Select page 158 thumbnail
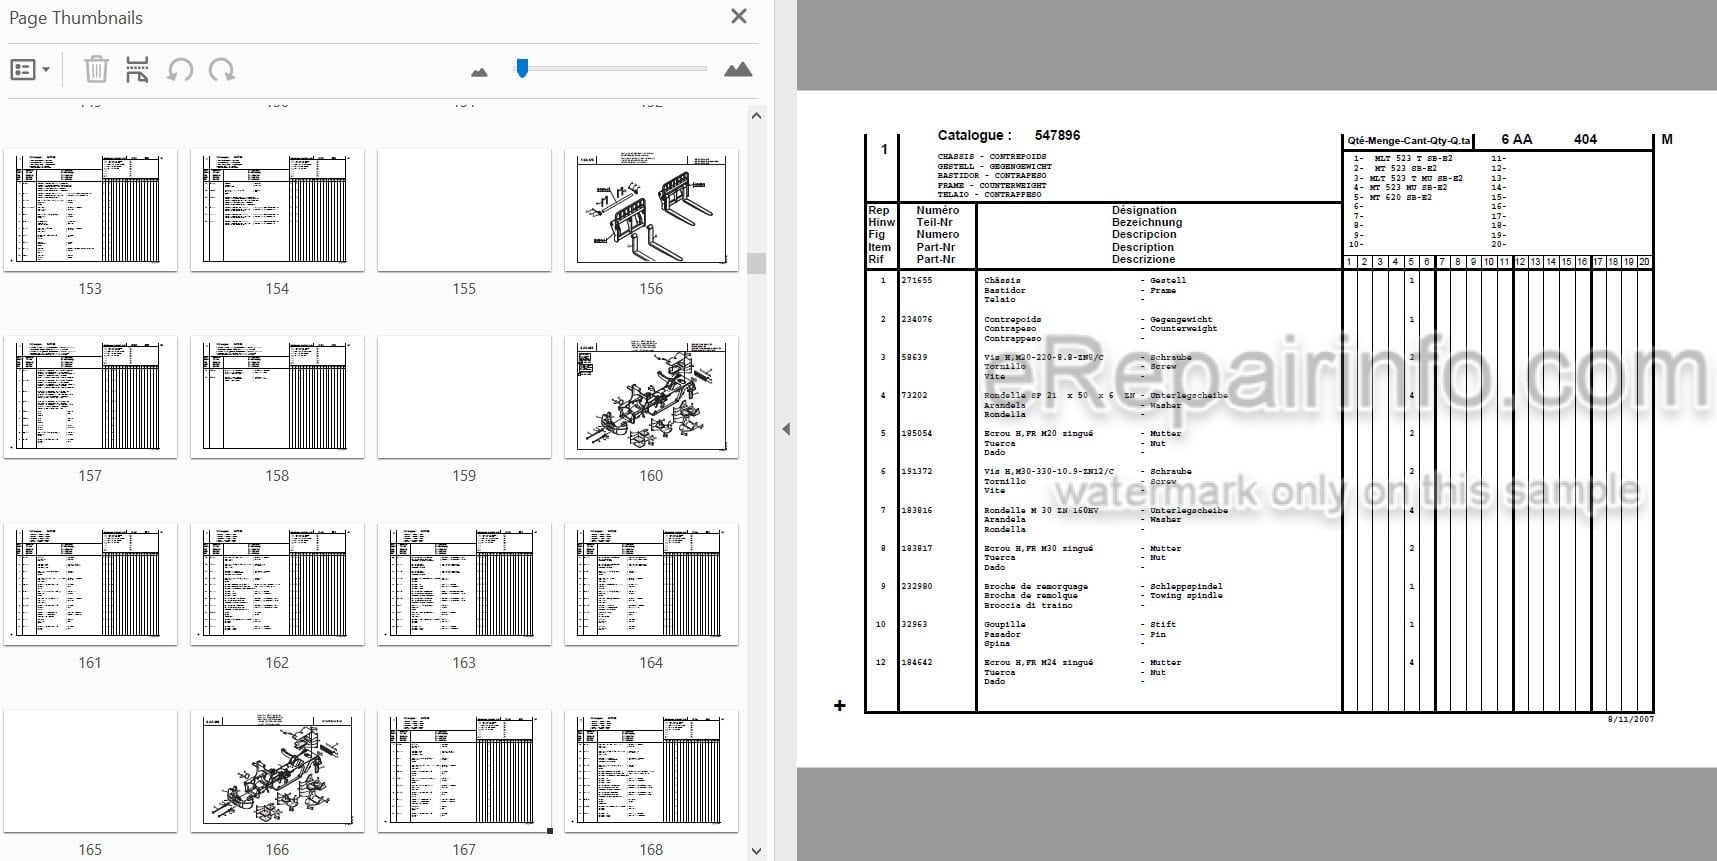Image resolution: width=1717 pixels, height=861 pixels. pyautogui.click(x=277, y=396)
